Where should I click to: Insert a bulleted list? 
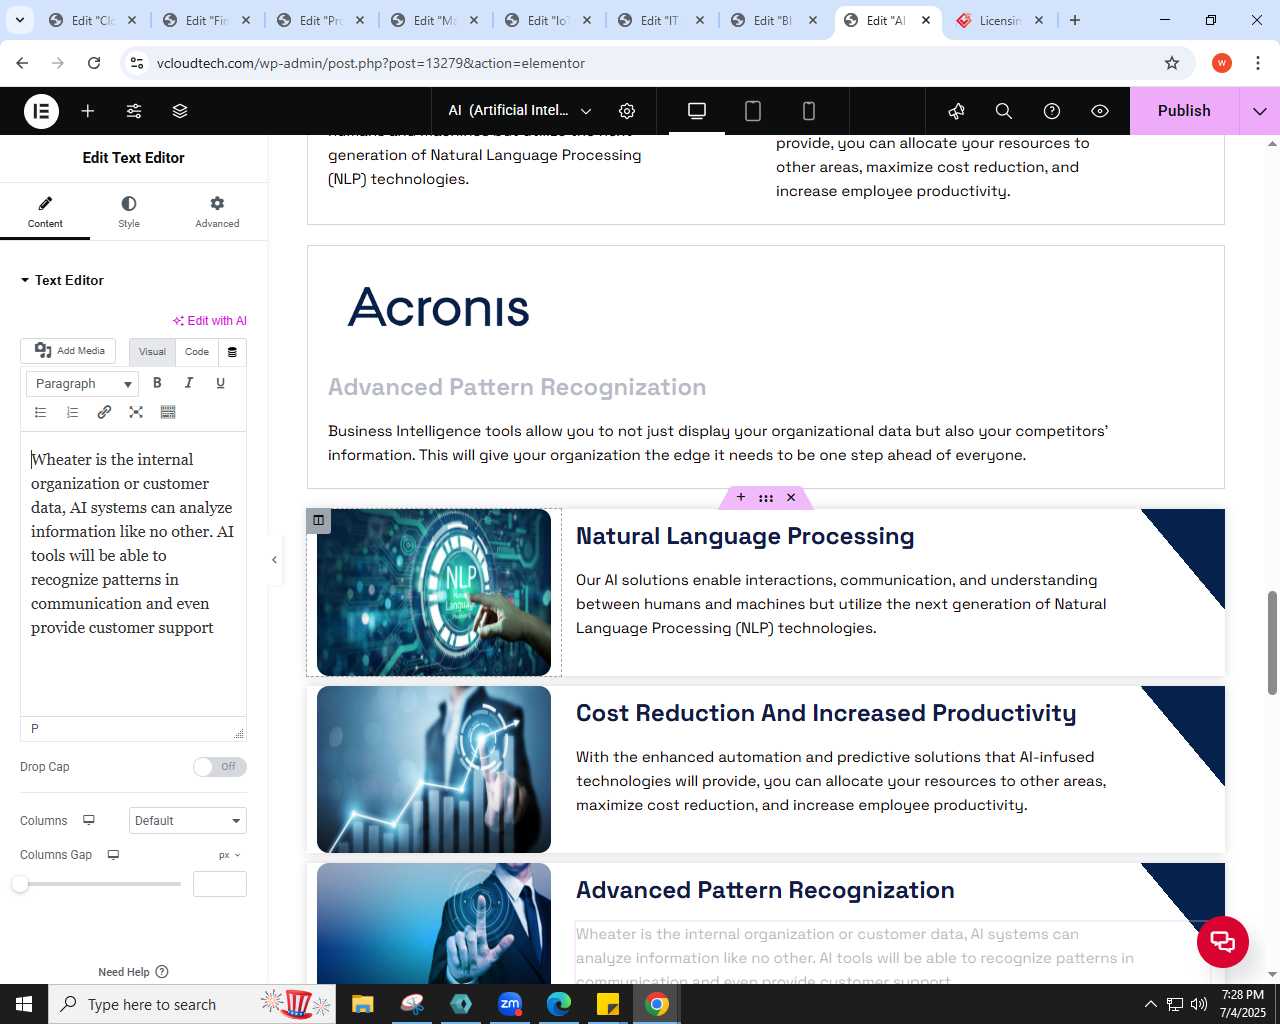click(x=41, y=412)
